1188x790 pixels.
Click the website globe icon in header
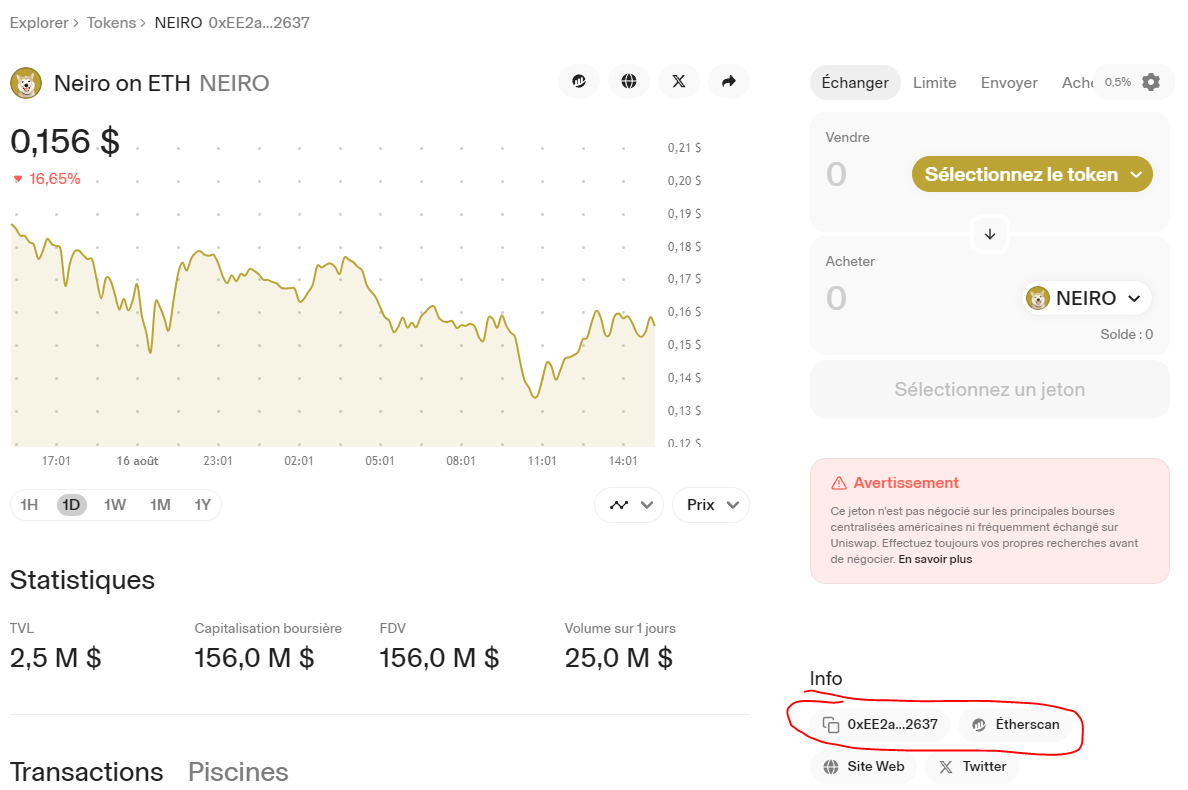point(629,82)
